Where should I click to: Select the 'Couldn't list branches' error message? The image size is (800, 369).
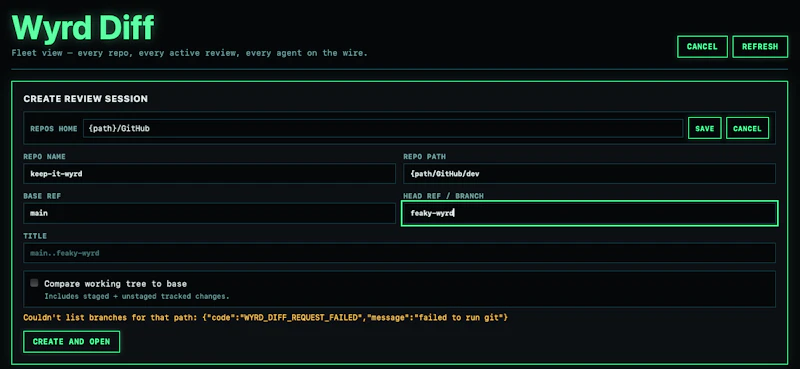click(x=265, y=317)
